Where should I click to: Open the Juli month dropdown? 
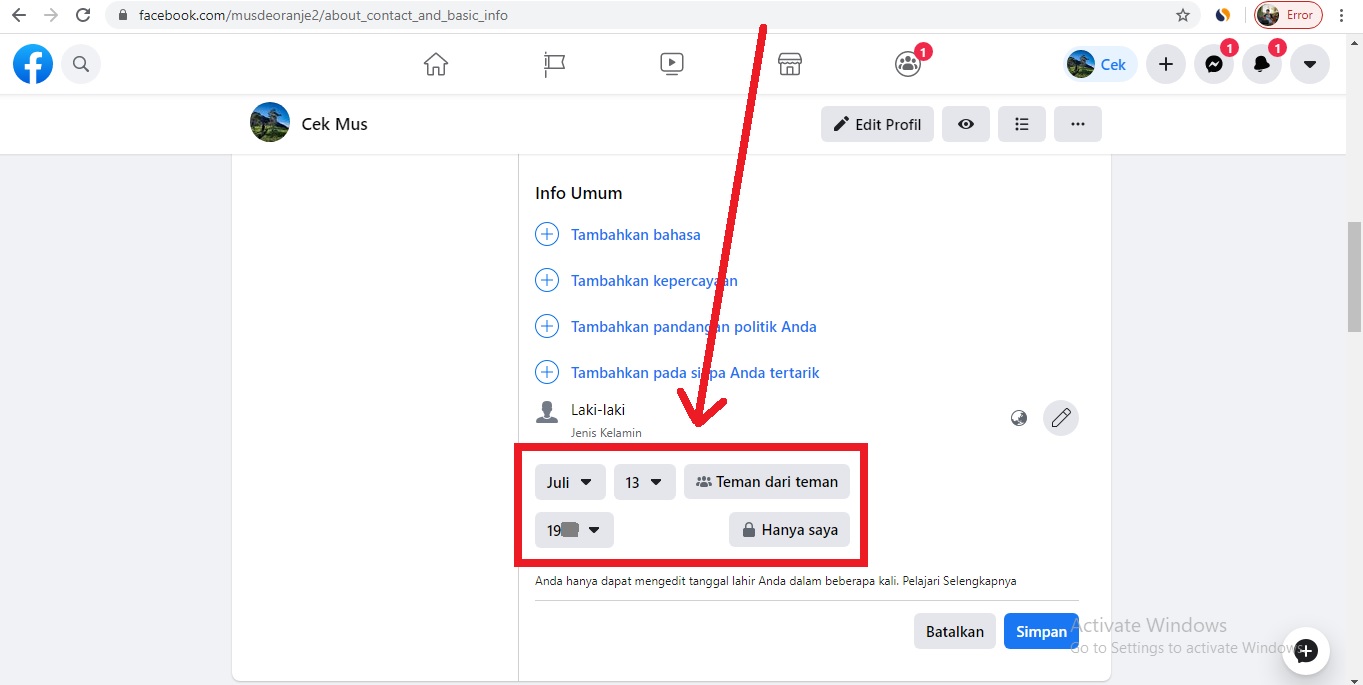click(x=569, y=481)
